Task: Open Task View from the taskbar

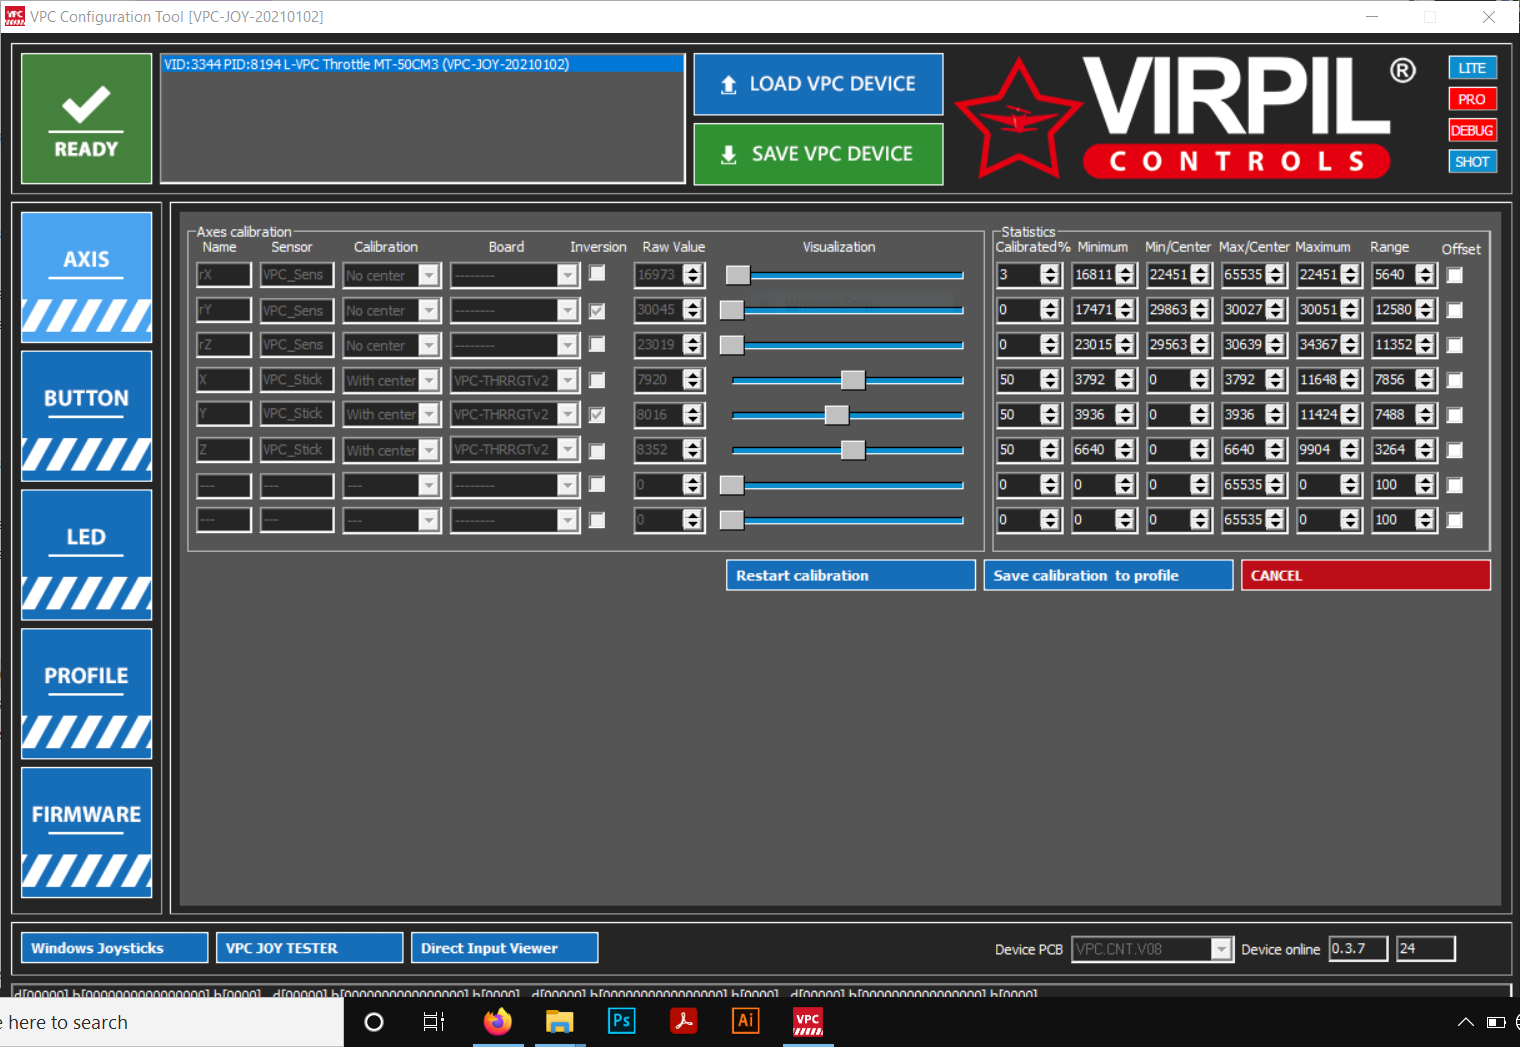Action: click(x=434, y=1022)
